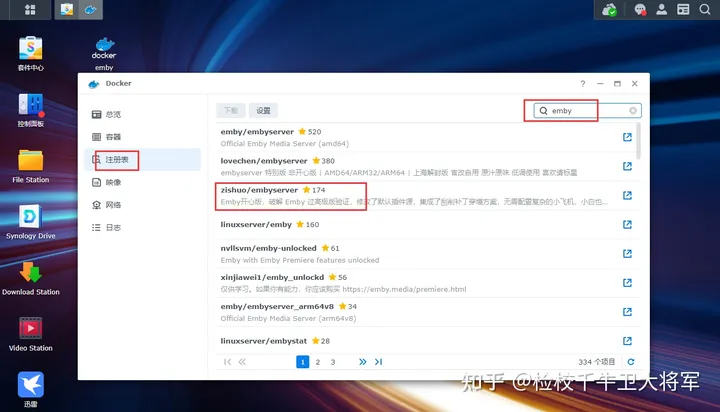Go to previous results page arrow
This screenshot has width=720, height=412.
click(242, 362)
